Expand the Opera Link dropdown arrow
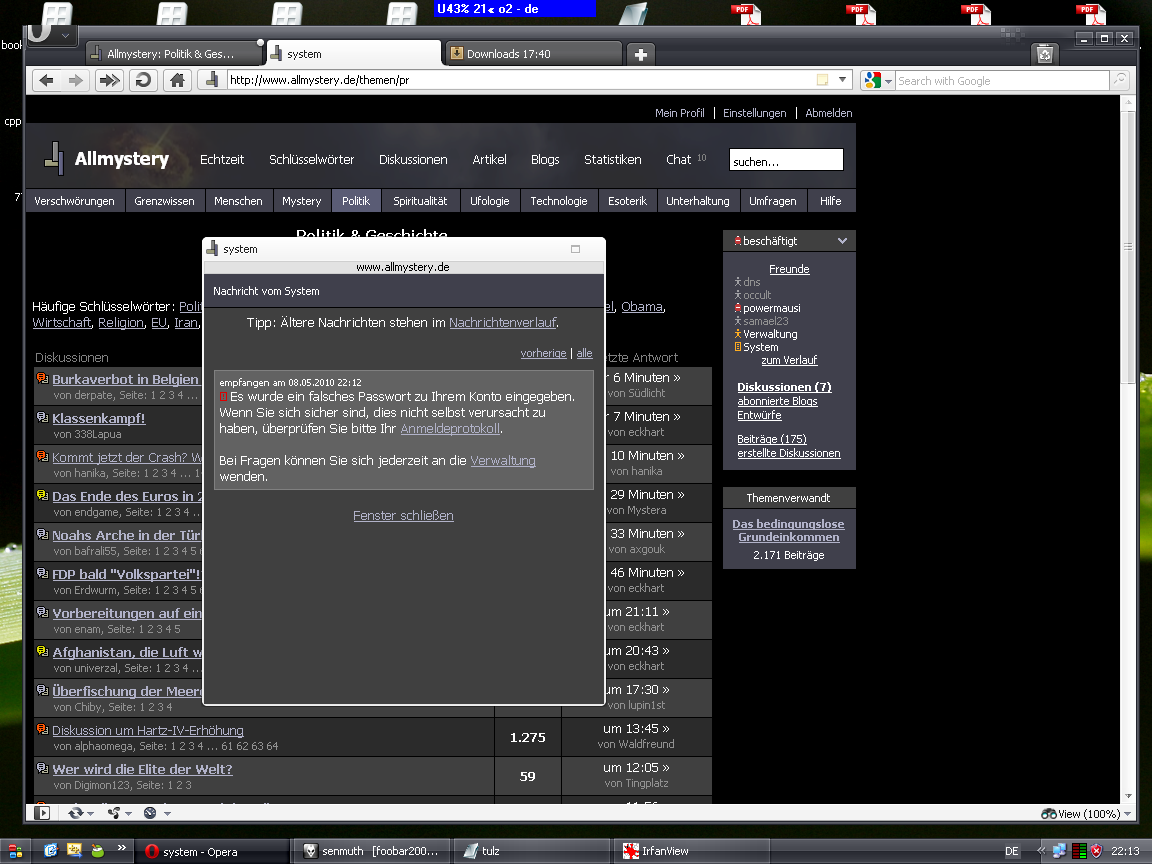 pos(91,813)
